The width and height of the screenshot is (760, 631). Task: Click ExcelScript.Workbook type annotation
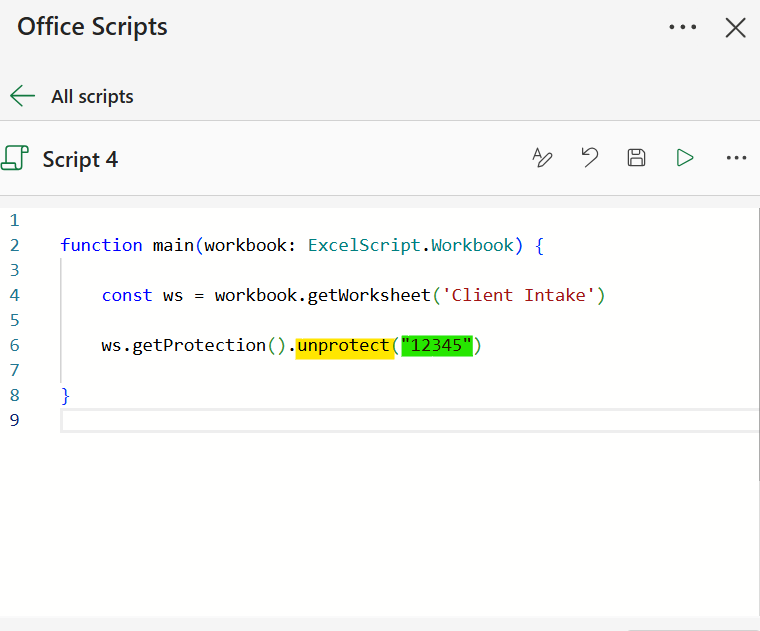tap(411, 245)
